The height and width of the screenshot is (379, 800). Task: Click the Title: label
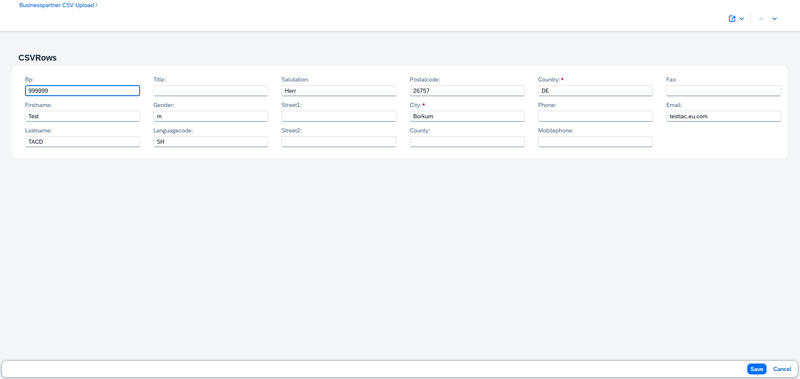point(160,80)
